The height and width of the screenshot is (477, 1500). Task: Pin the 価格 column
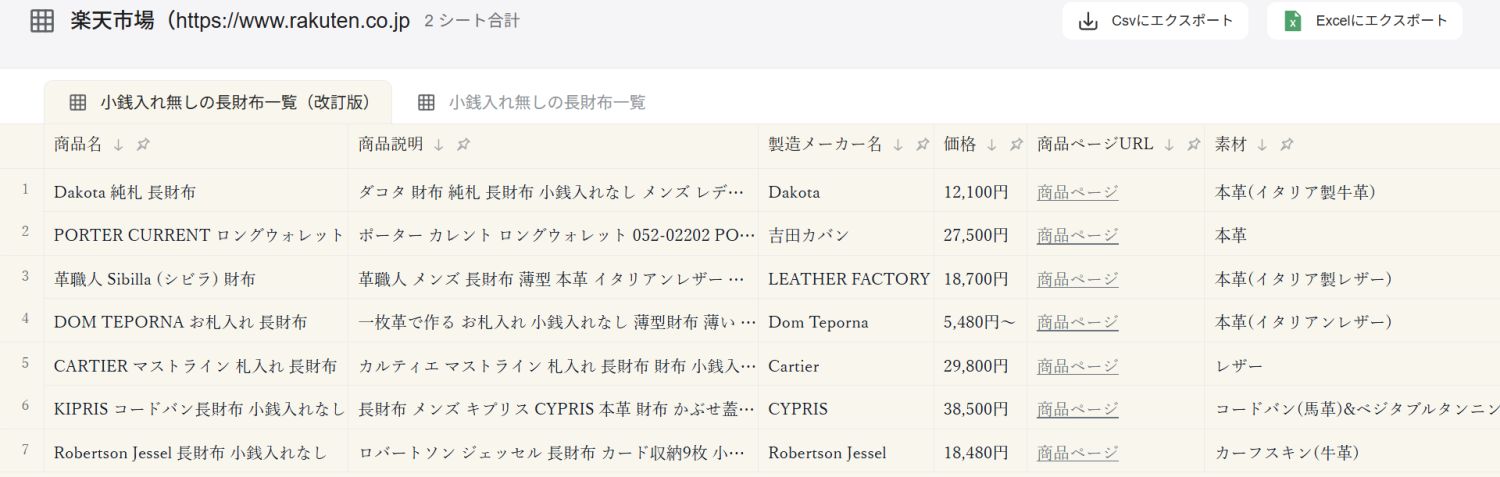tap(1016, 145)
